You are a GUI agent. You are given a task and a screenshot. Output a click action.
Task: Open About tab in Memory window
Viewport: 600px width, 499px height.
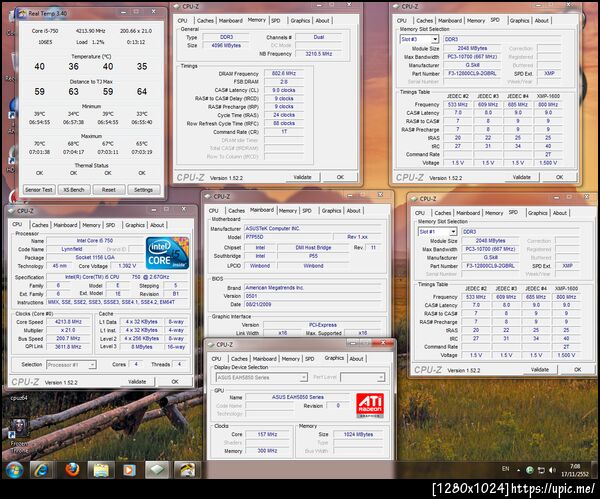(322, 21)
